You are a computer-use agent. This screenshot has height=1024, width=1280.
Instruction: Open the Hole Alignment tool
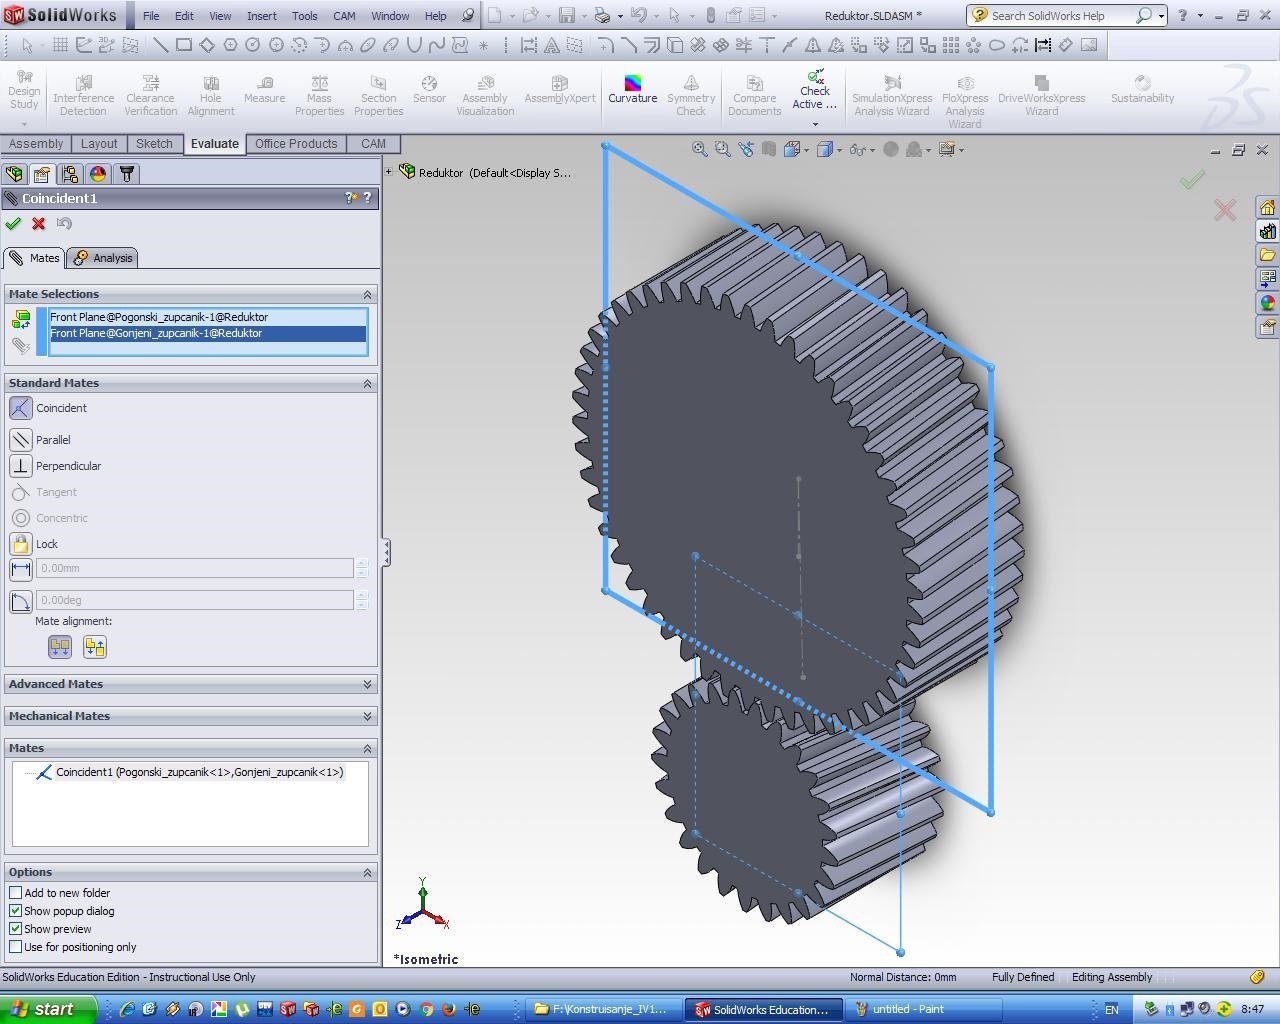point(211,96)
